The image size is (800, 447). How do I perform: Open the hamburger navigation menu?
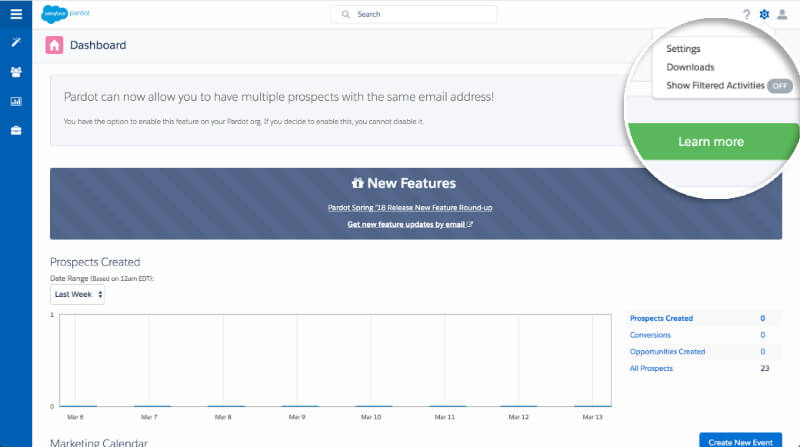tap(16, 14)
